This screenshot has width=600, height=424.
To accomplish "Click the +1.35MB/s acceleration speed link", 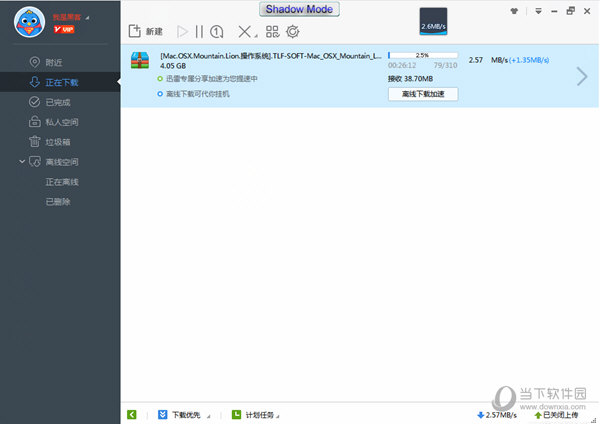I will coord(529,60).
